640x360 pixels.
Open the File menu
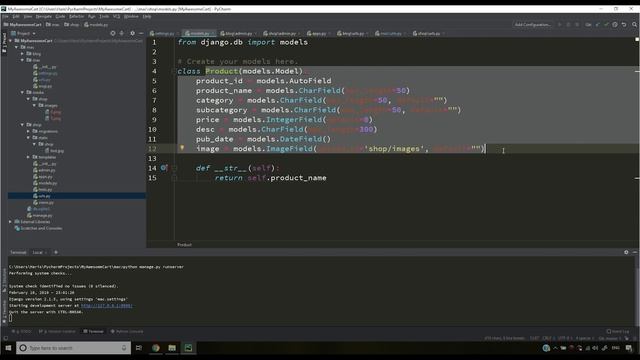pyautogui.click(x=5, y=16)
